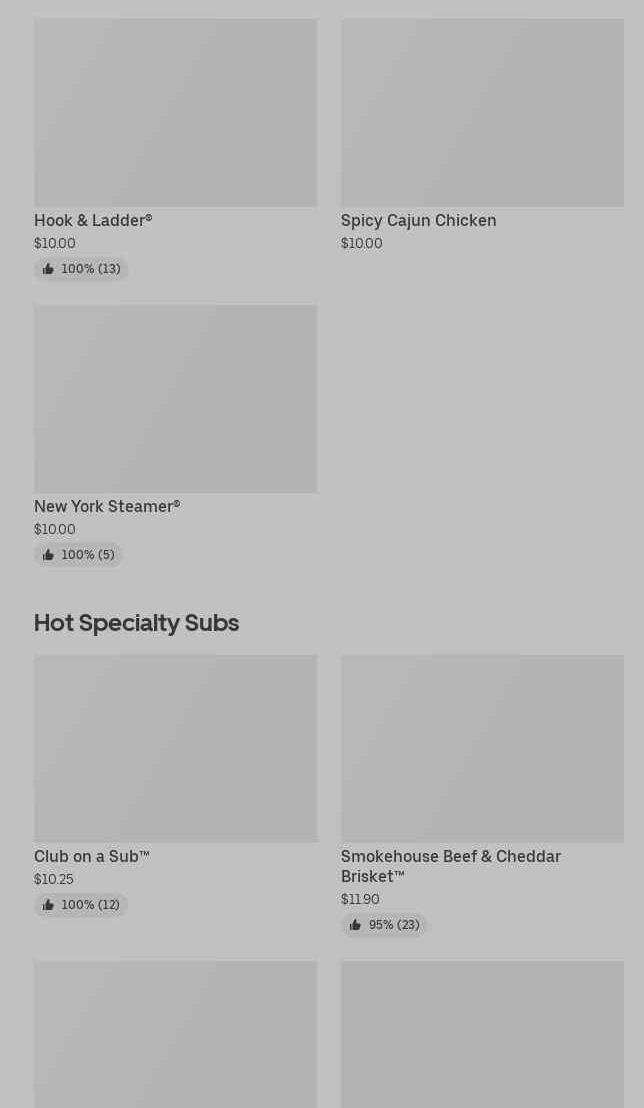
Task: Open the Club on a Sub item photo
Action: [175, 748]
